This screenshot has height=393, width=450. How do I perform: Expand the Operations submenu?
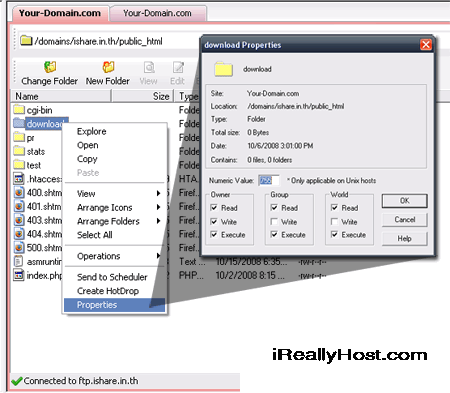114,256
